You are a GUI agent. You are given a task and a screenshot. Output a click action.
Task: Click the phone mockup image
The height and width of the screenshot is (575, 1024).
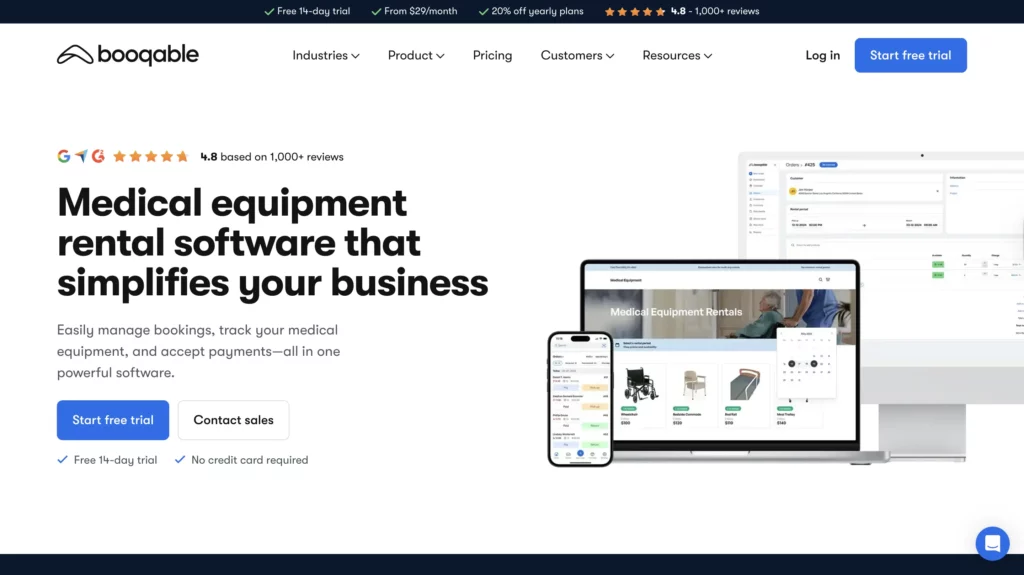click(x=580, y=399)
